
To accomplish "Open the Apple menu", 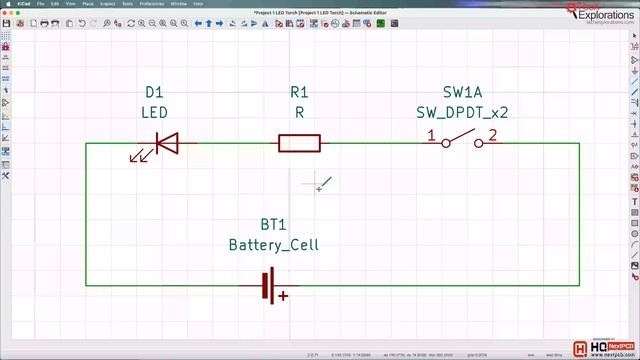I will [x=8, y=4].
